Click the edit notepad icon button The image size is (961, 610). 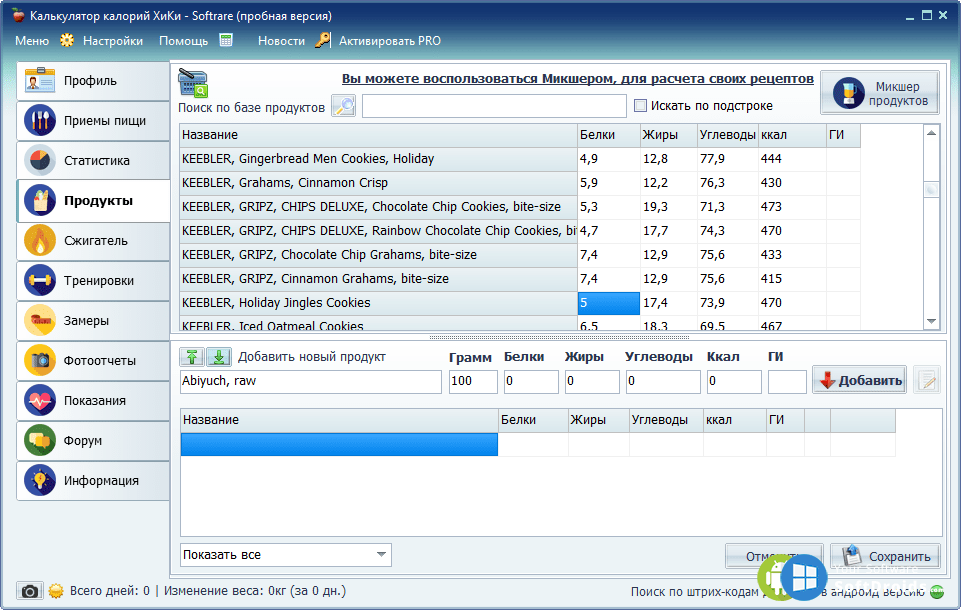point(927,380)
